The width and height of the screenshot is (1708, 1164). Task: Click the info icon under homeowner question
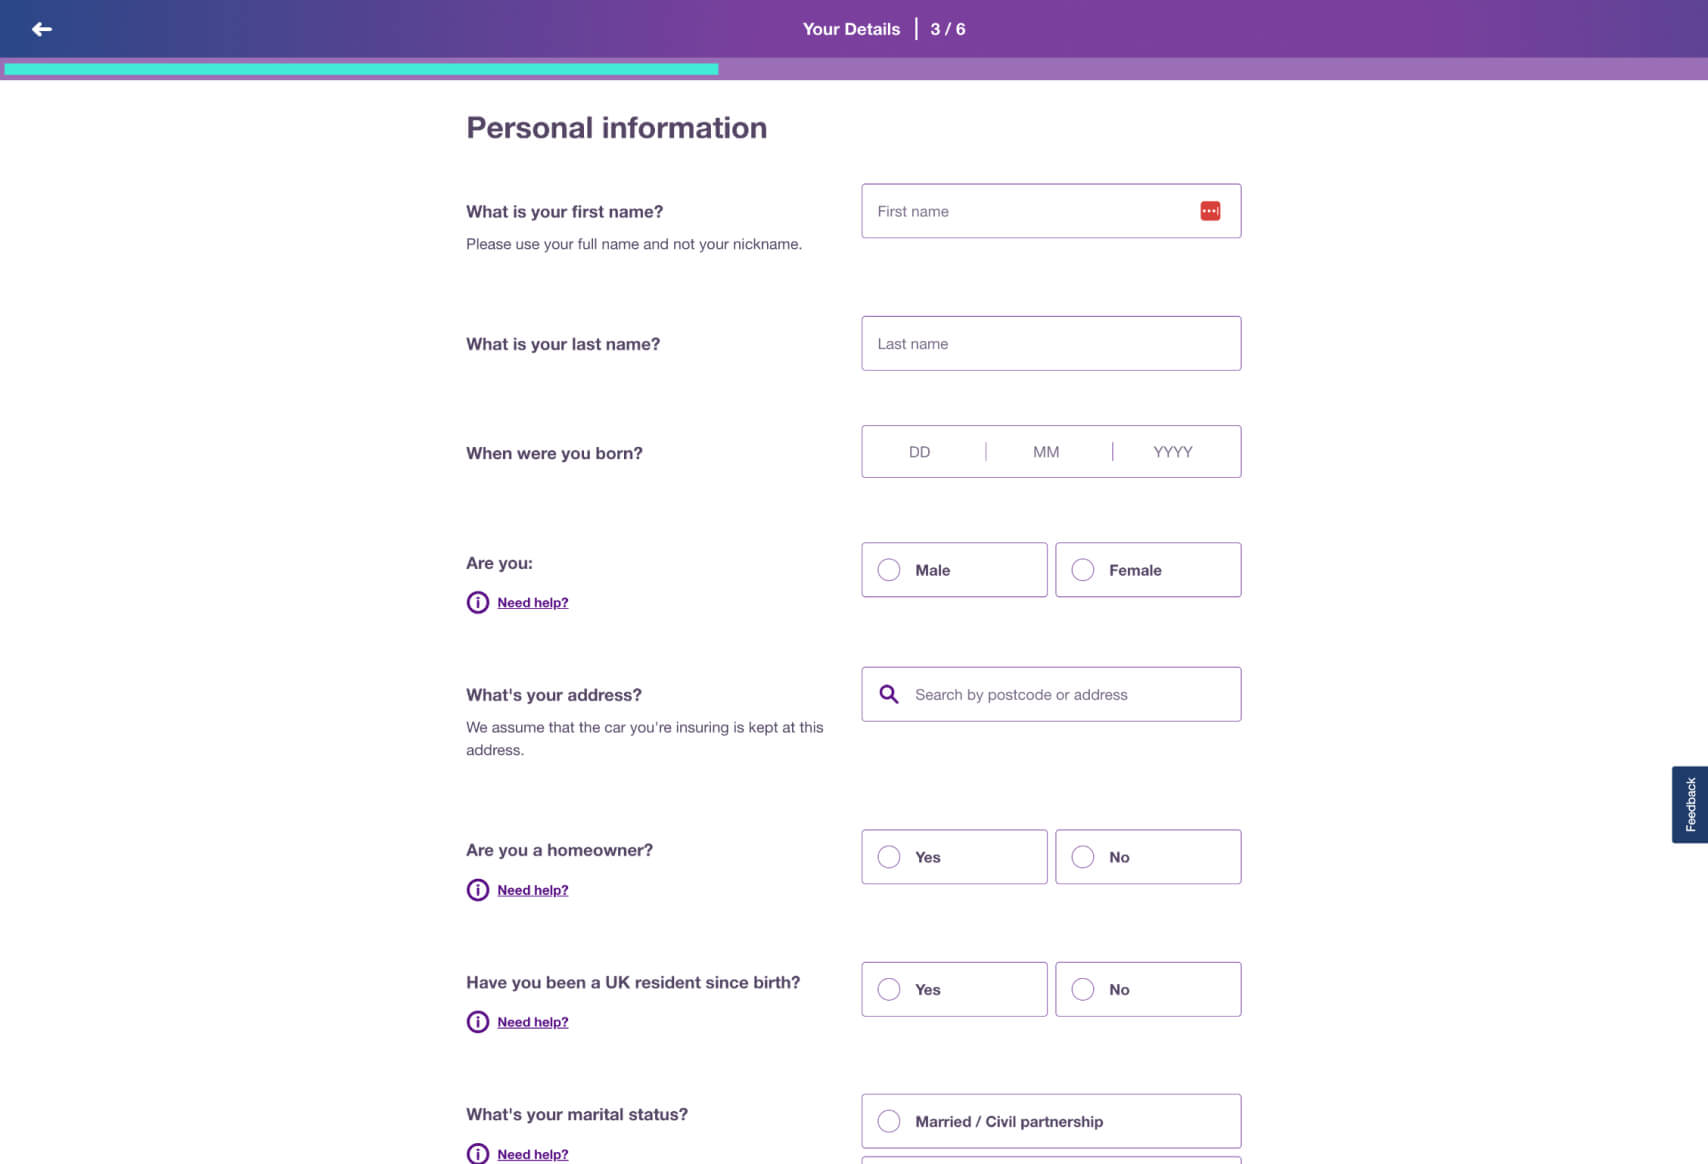tap(478, 890)
